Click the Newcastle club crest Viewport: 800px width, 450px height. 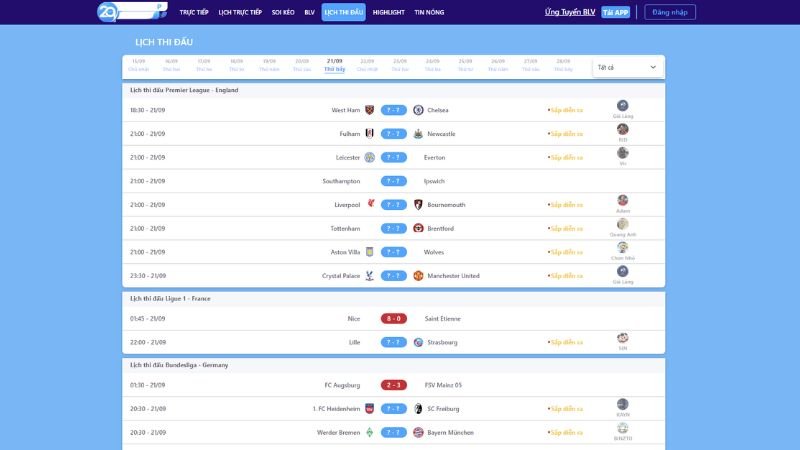[418, 134]
